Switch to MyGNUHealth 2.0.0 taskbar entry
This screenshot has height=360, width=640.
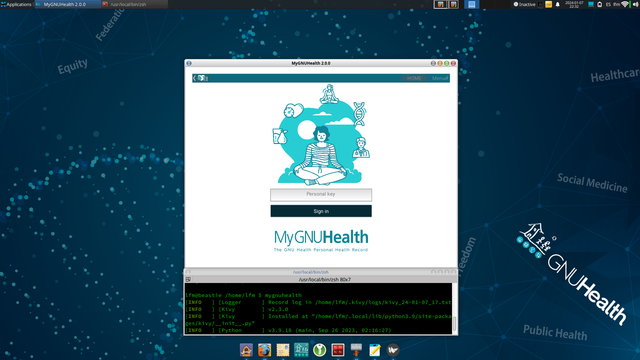(68, 4)
